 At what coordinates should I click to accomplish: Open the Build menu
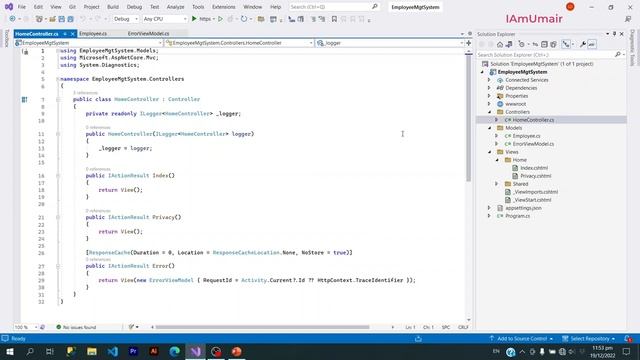113,7
